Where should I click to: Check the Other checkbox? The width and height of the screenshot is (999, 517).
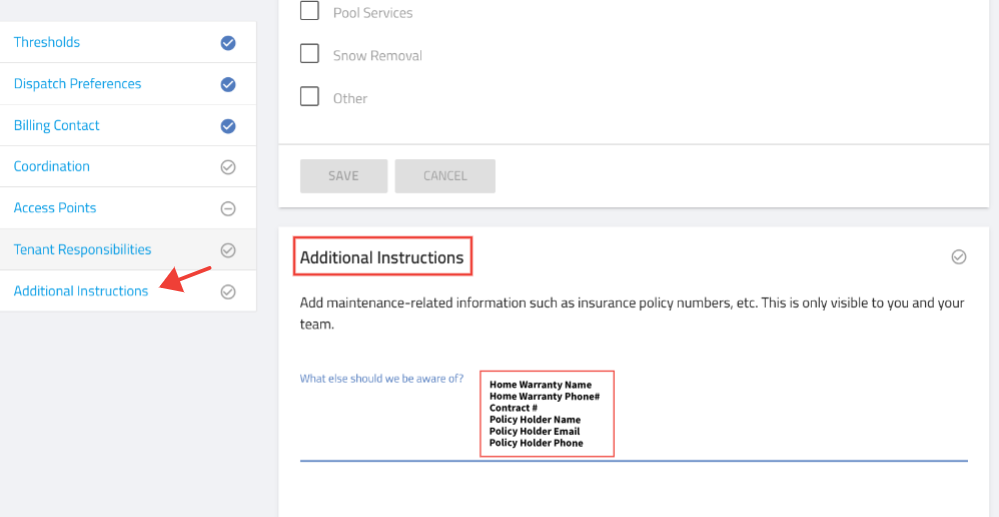(310, 96)
